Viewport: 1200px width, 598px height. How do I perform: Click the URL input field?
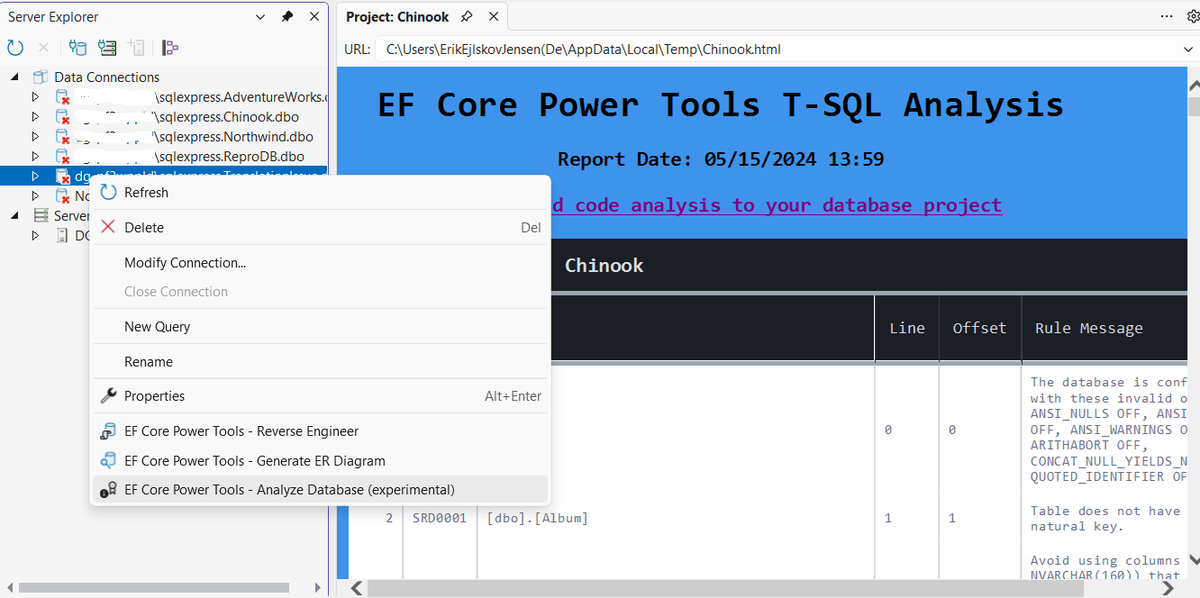(x=776, y=49)
